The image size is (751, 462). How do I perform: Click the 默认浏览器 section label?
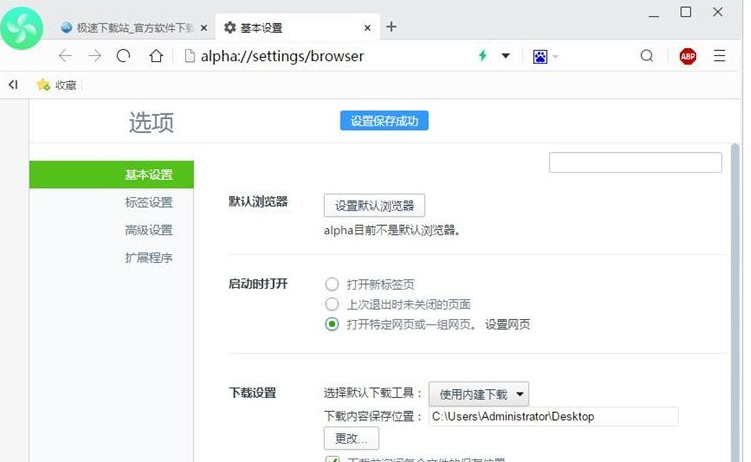tap(258, 202)
